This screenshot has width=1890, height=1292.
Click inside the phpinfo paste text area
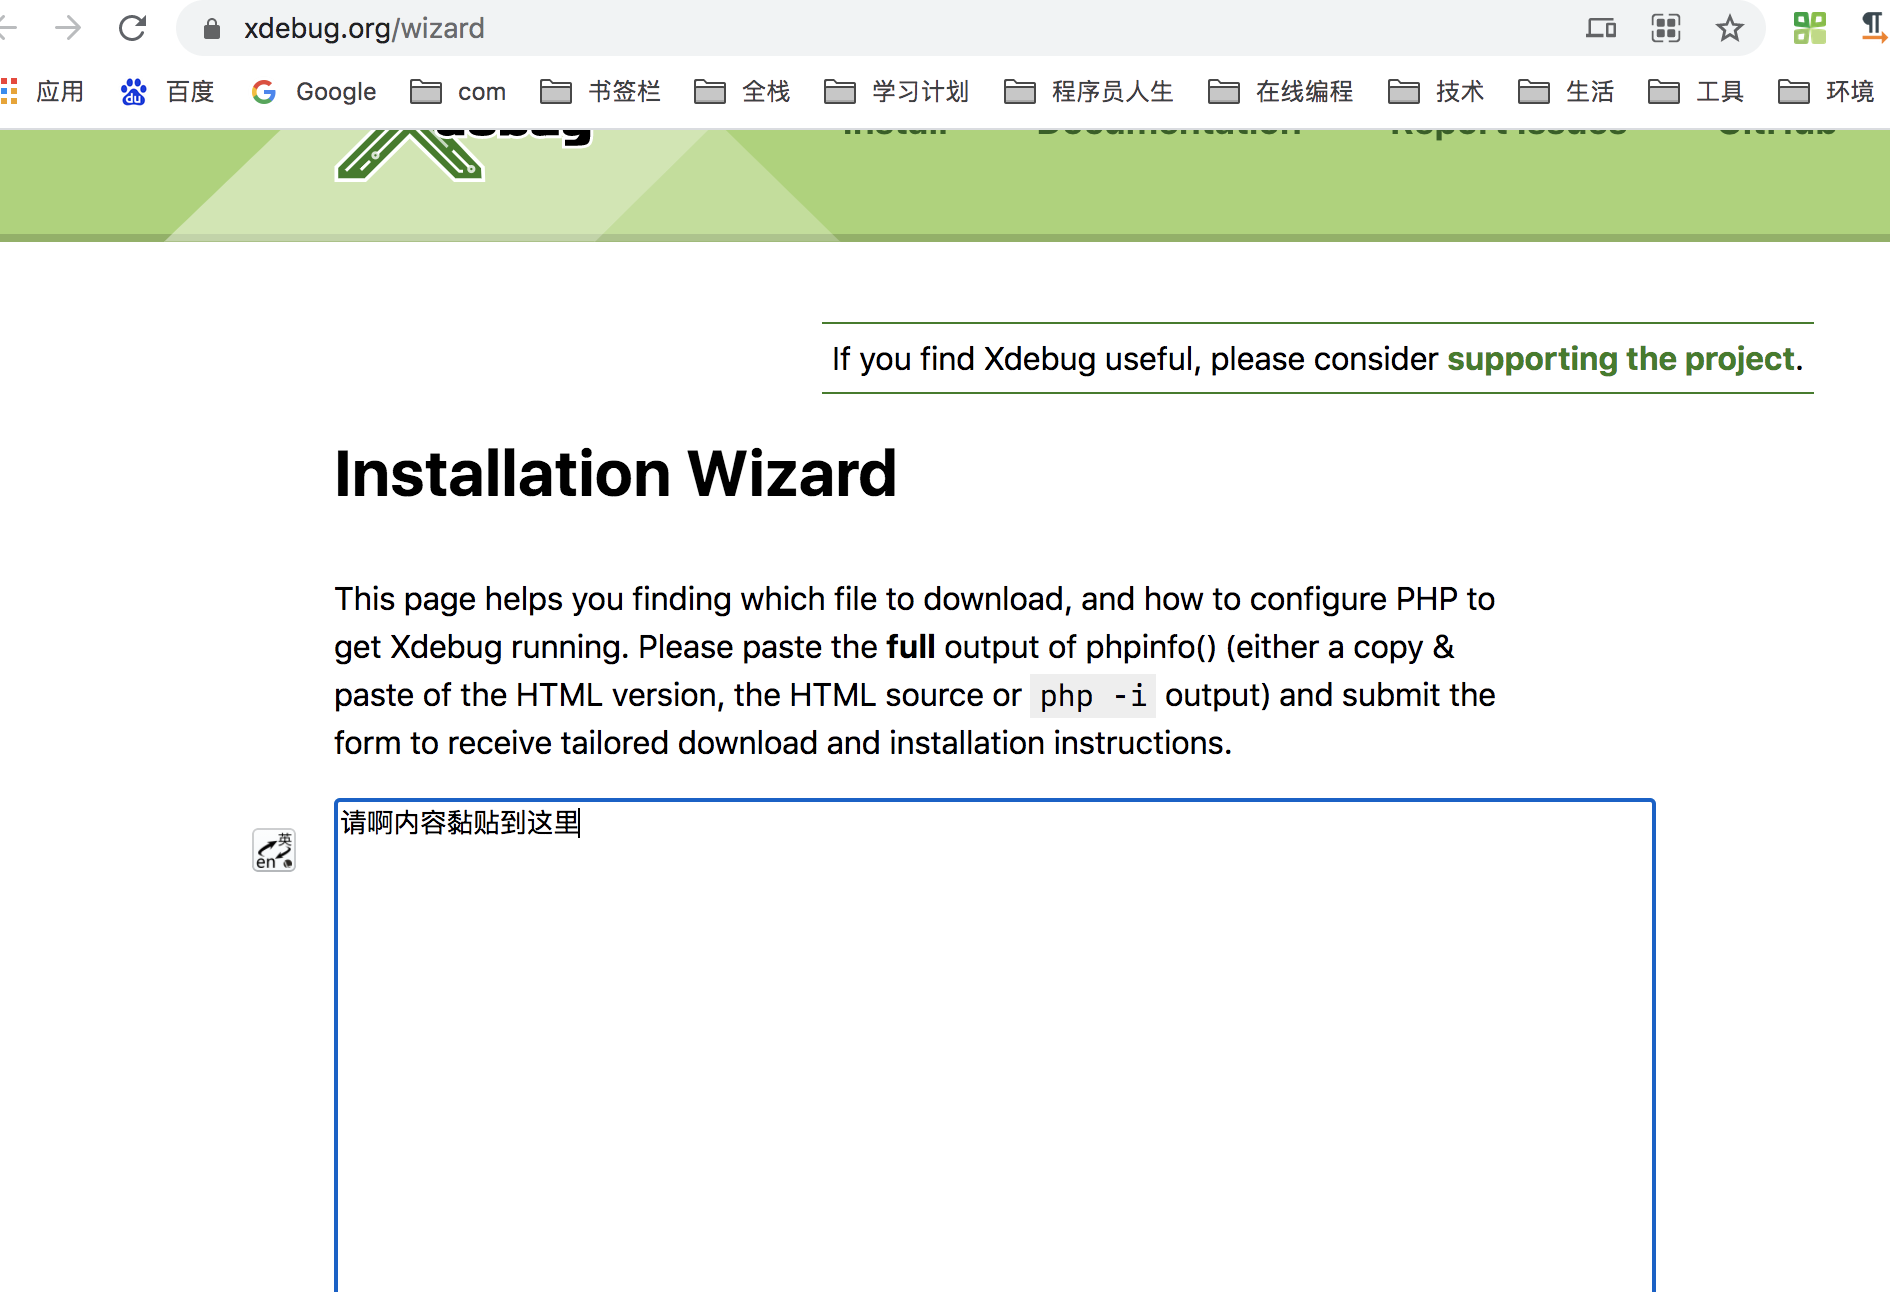(994, 1045)
